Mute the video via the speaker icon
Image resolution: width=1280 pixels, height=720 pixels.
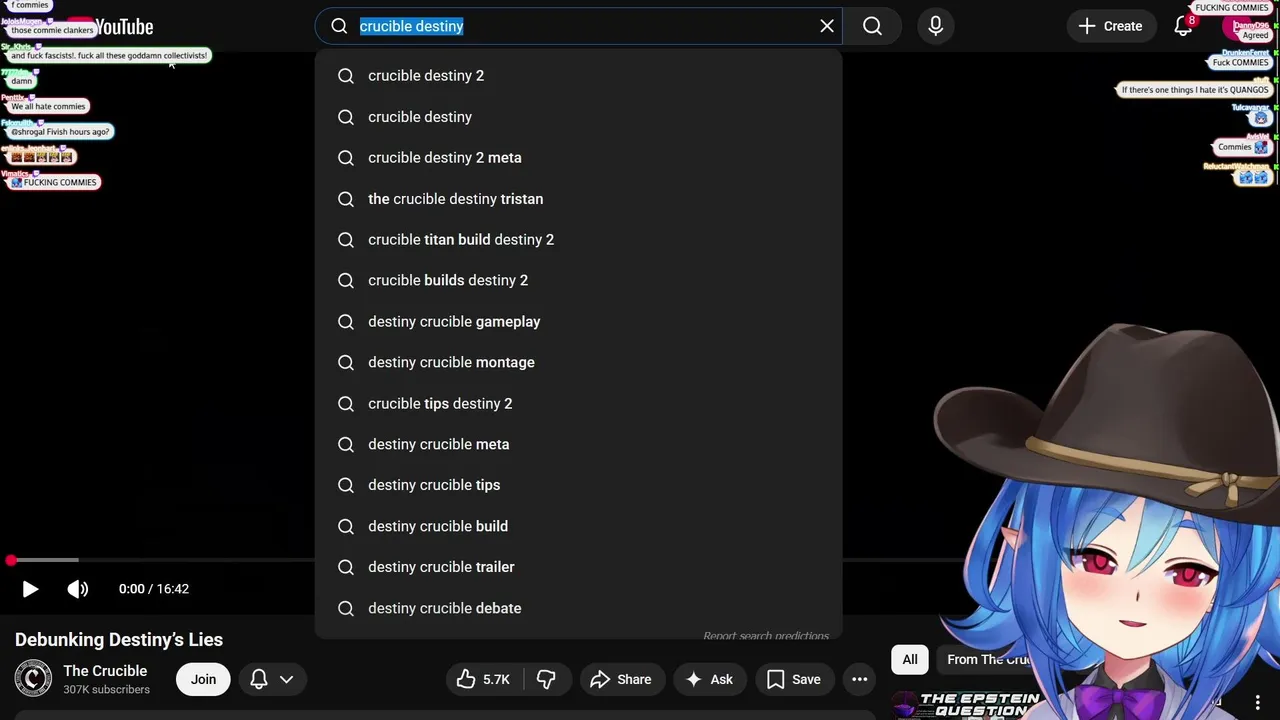[78, 589]
